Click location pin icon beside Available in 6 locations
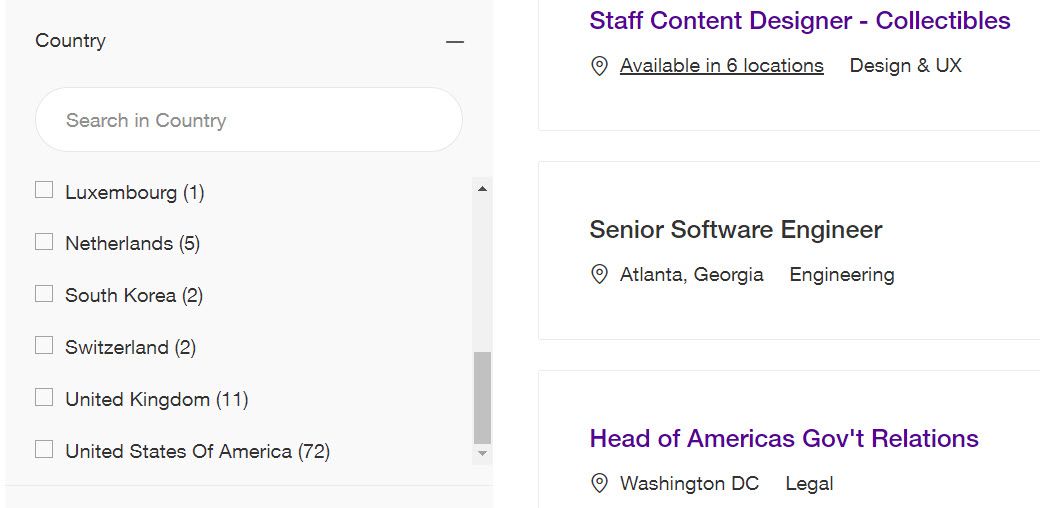Image resolution: width=1040 pixels, height=508 pixels. [599, 66]
